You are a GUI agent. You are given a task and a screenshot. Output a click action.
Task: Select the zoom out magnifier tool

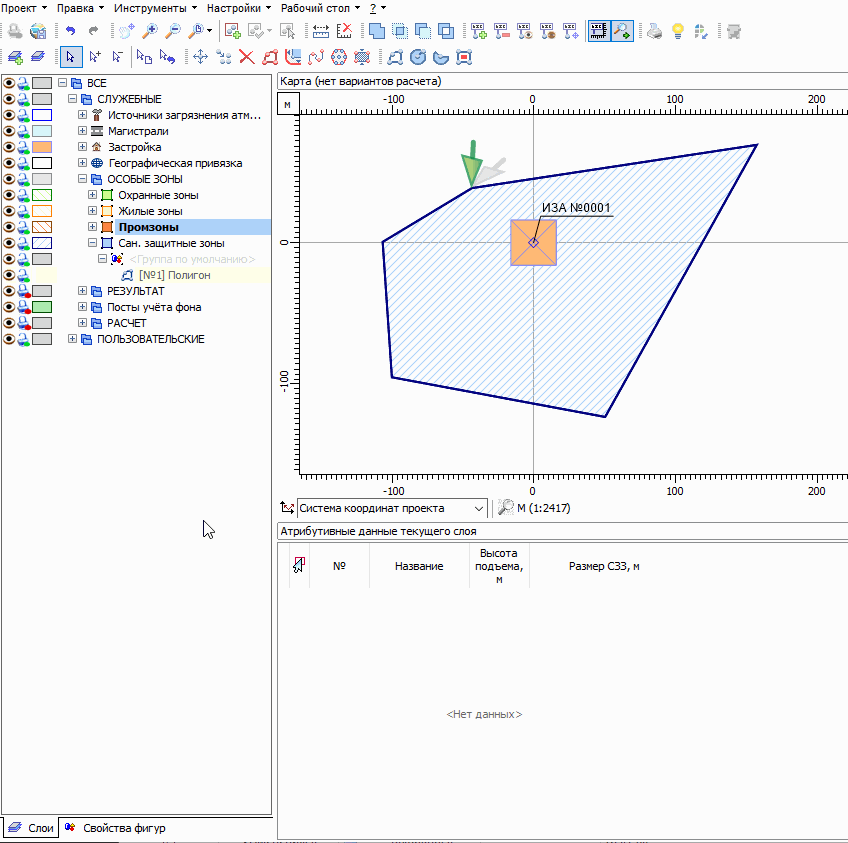click(x=174, y=31)
